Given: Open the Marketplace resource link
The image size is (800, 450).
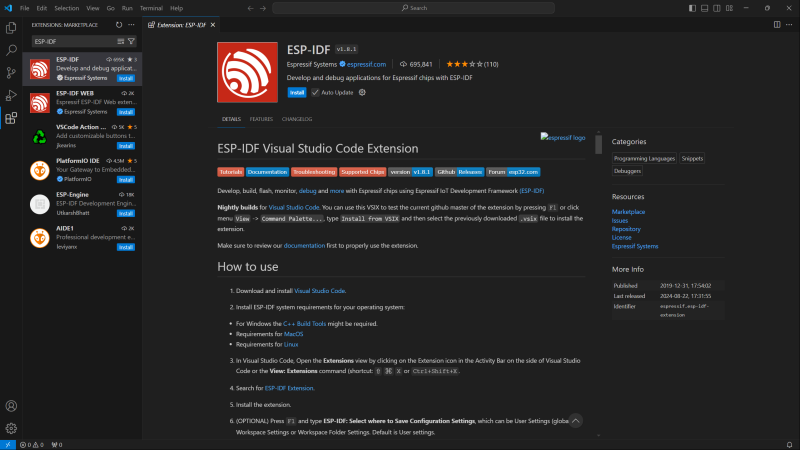Looking at the screenshot, I should [629, 212].
